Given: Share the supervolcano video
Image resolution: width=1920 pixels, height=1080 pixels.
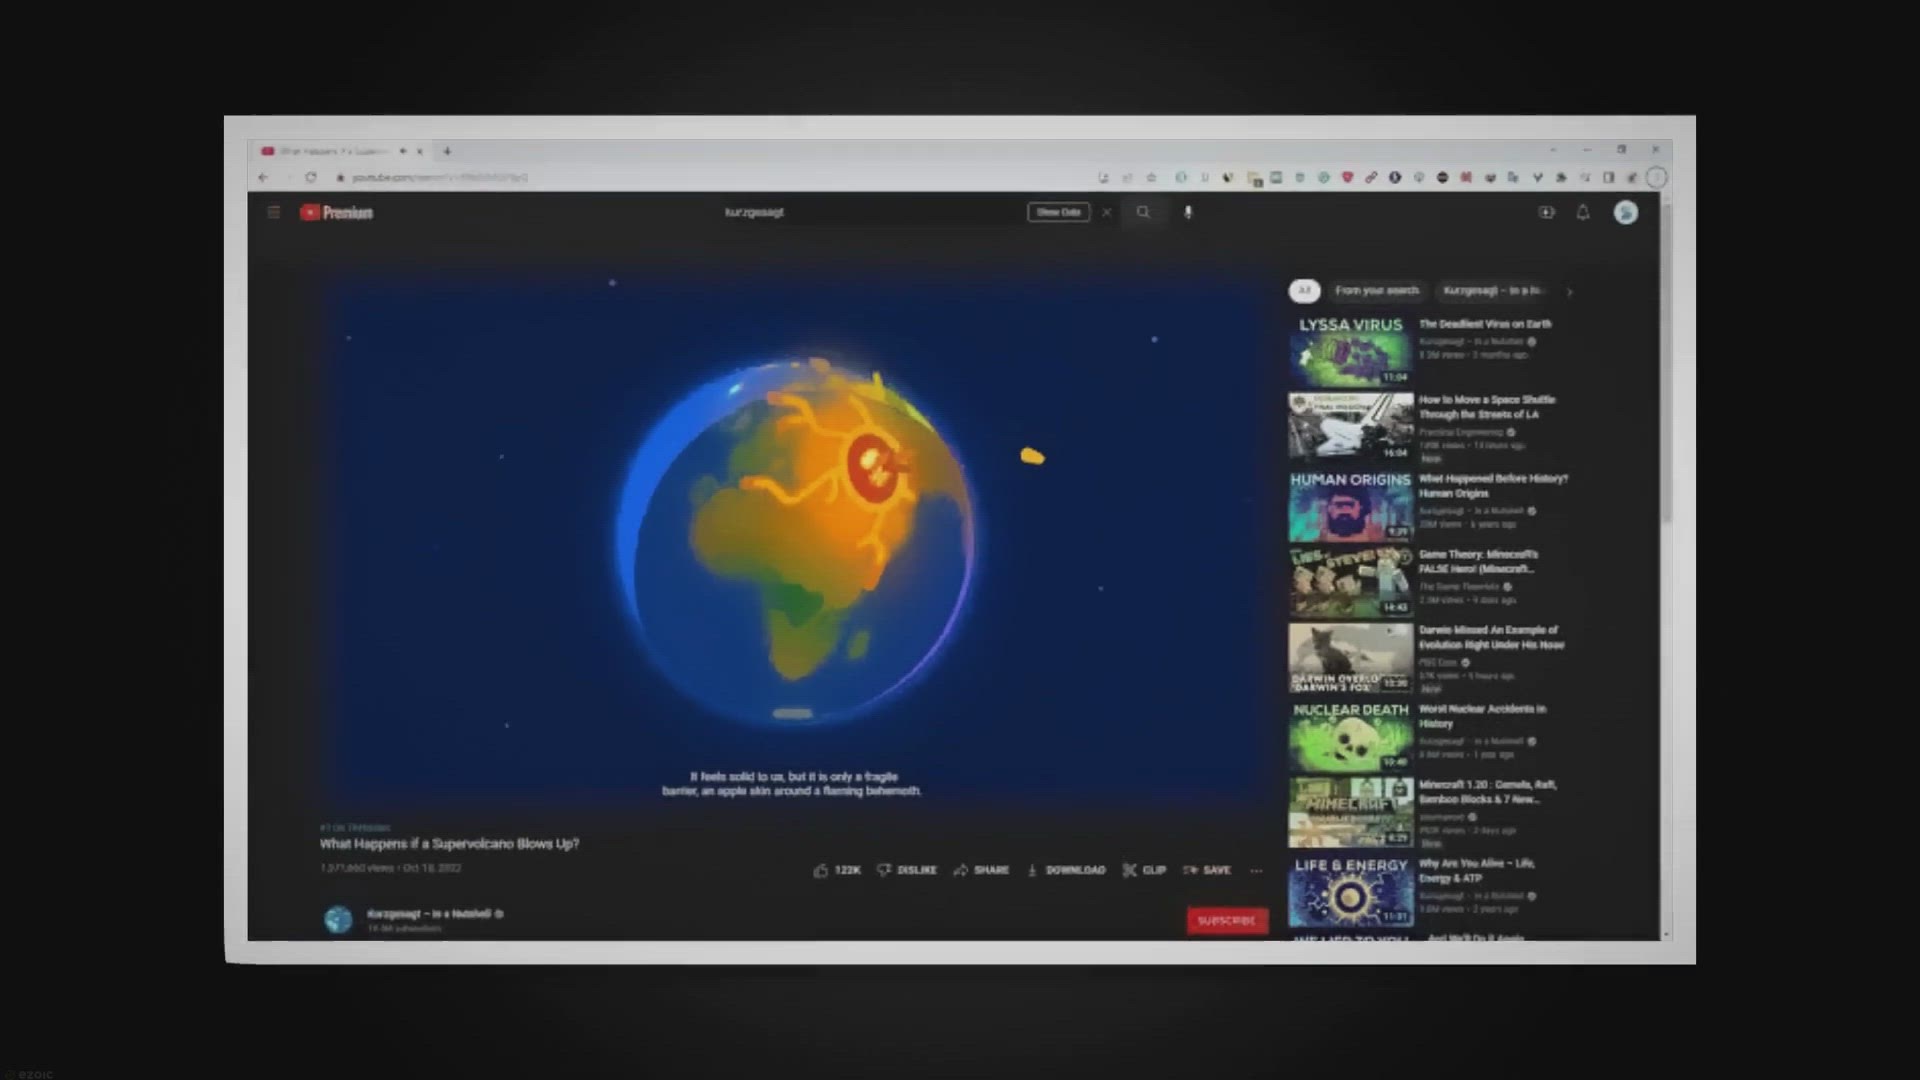Looking at the screenshot, I should tap(981, 870).
